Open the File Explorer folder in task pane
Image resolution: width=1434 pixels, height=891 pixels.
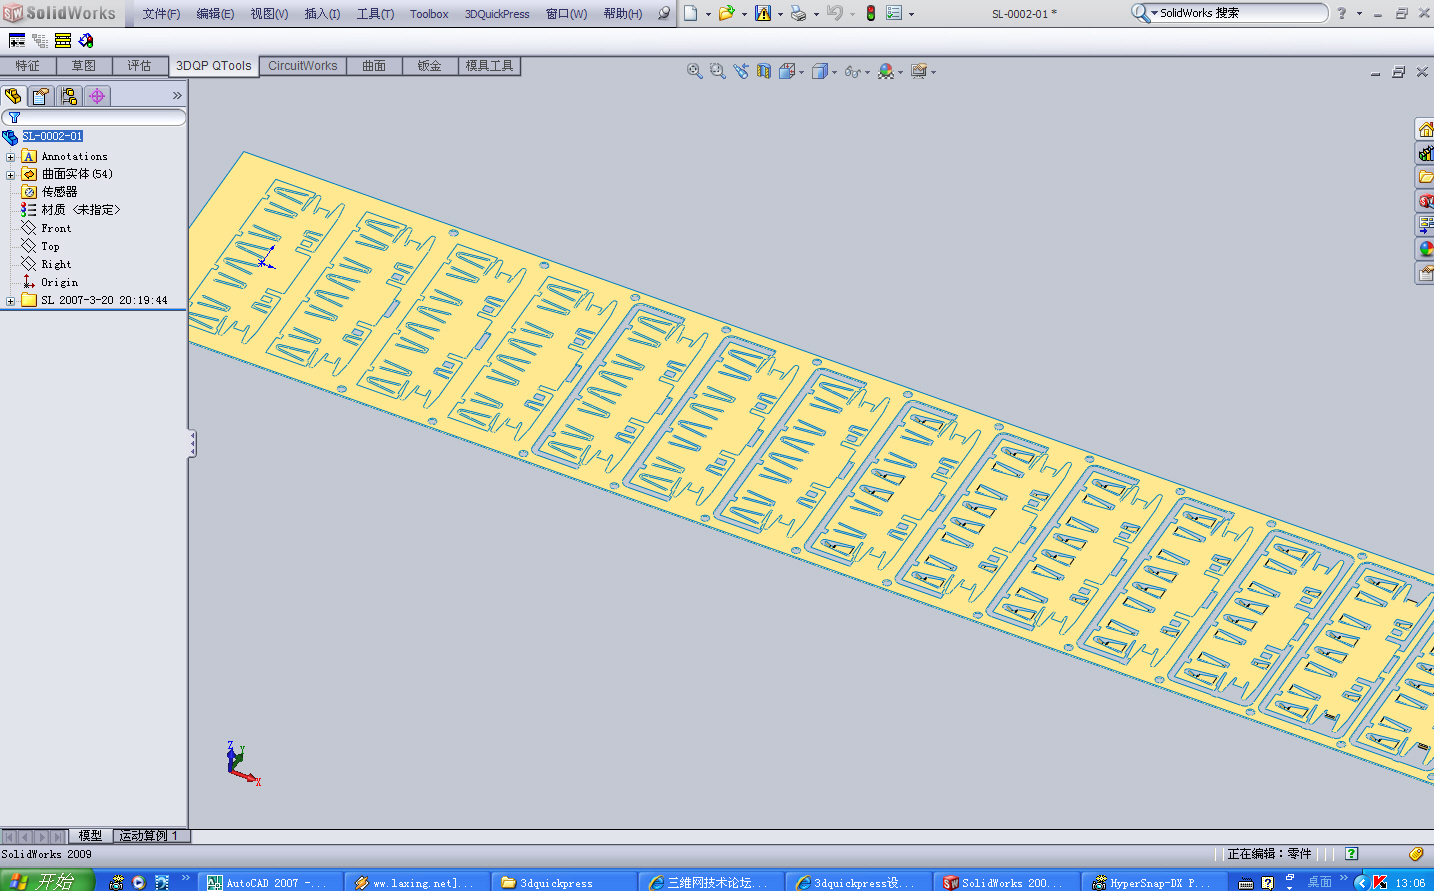[1426, 177]
